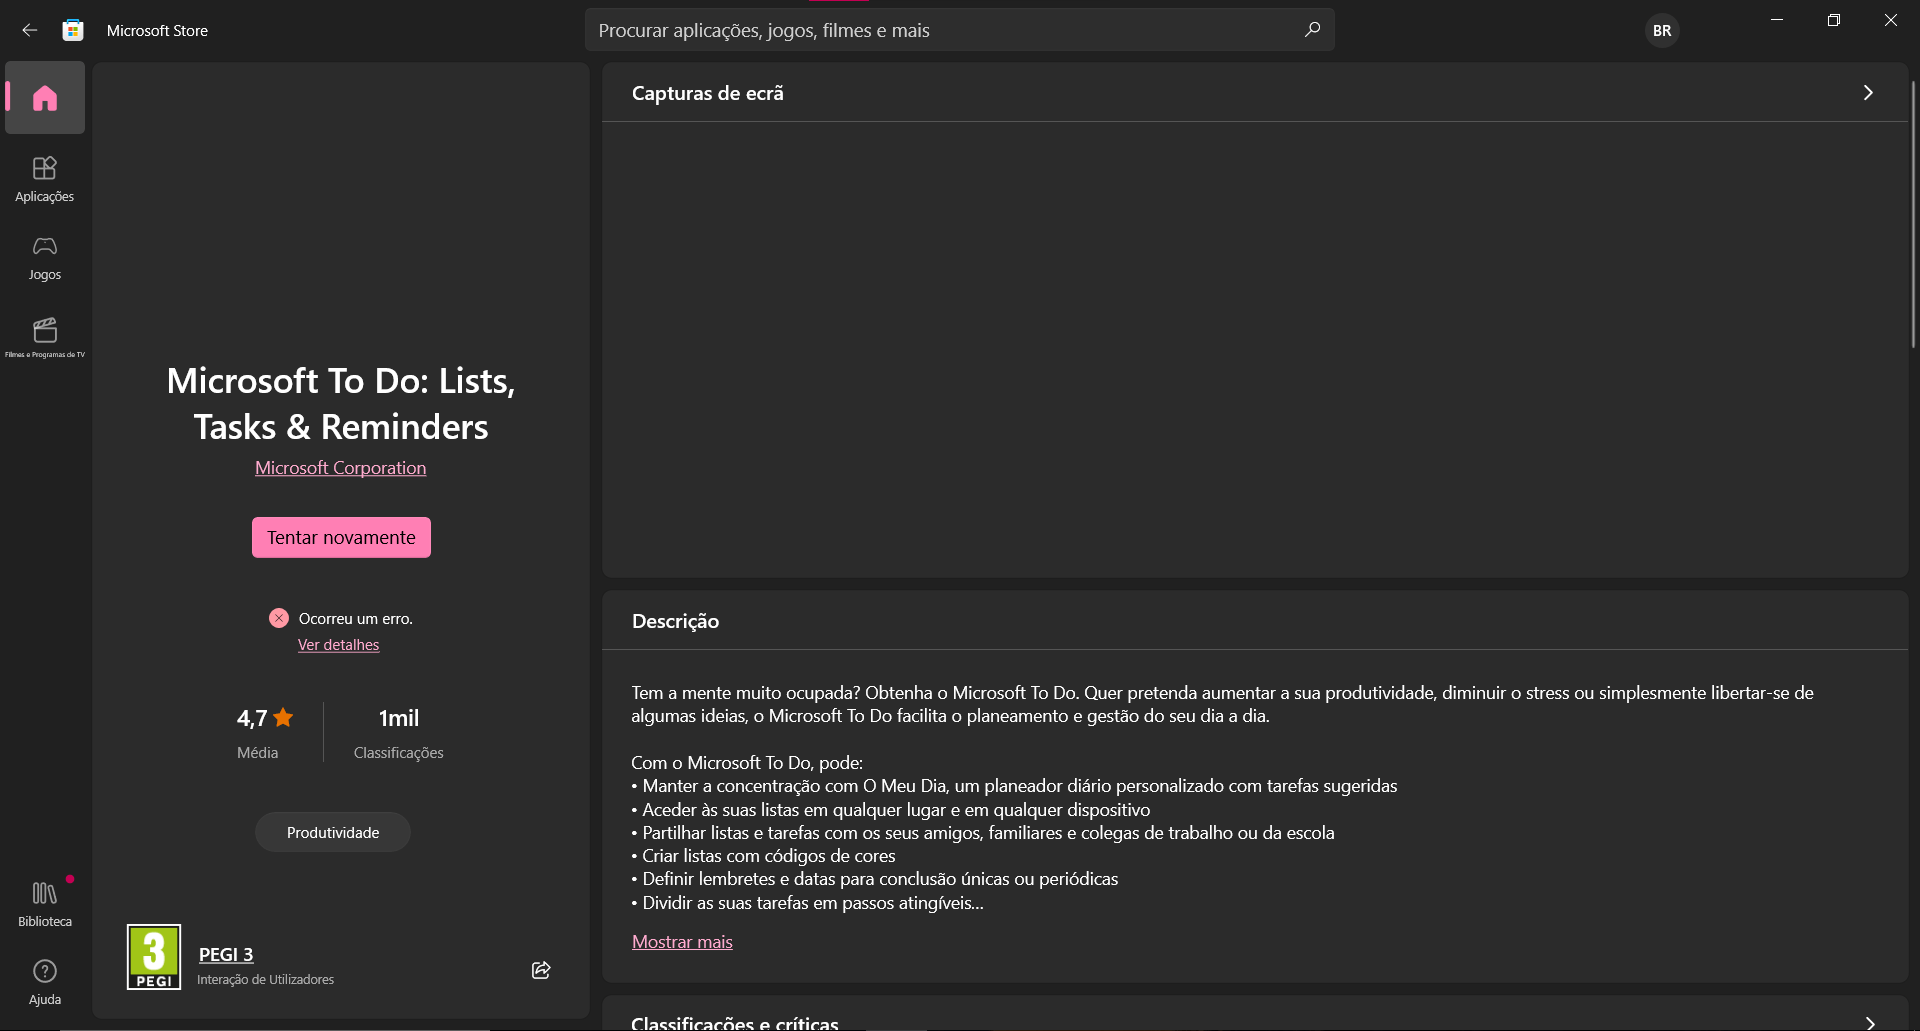
Task: Open Microsoft Corporation publisher link
Action: (340, 468)
